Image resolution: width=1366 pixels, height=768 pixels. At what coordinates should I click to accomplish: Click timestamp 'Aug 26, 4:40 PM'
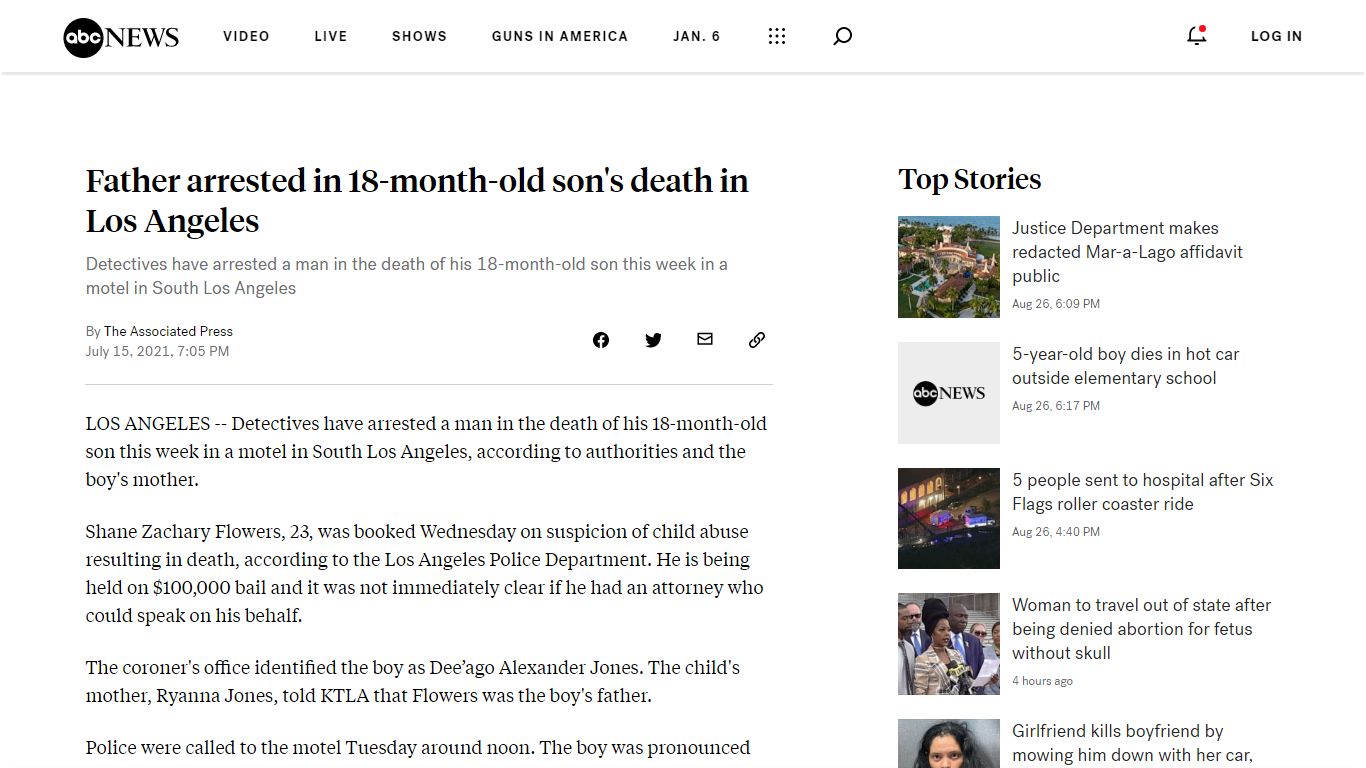click(1055, 531)
